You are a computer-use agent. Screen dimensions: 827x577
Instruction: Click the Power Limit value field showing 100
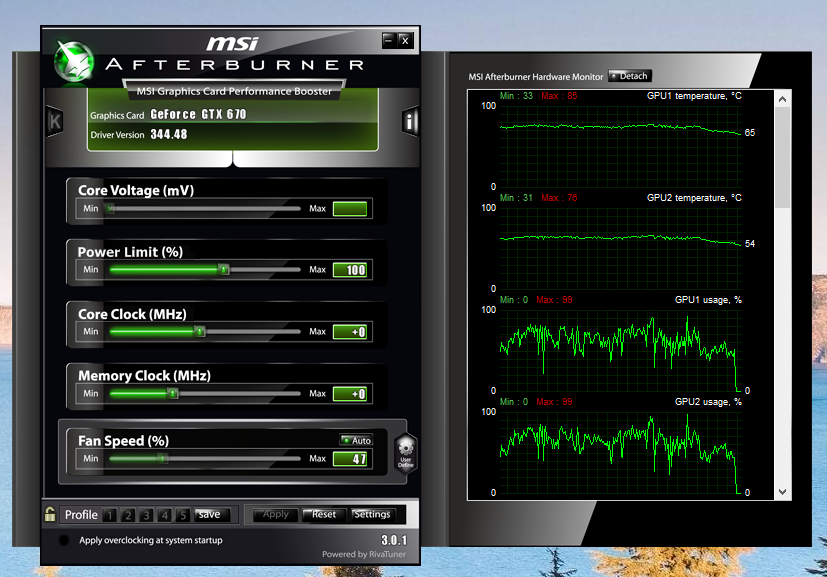[350, 270]
